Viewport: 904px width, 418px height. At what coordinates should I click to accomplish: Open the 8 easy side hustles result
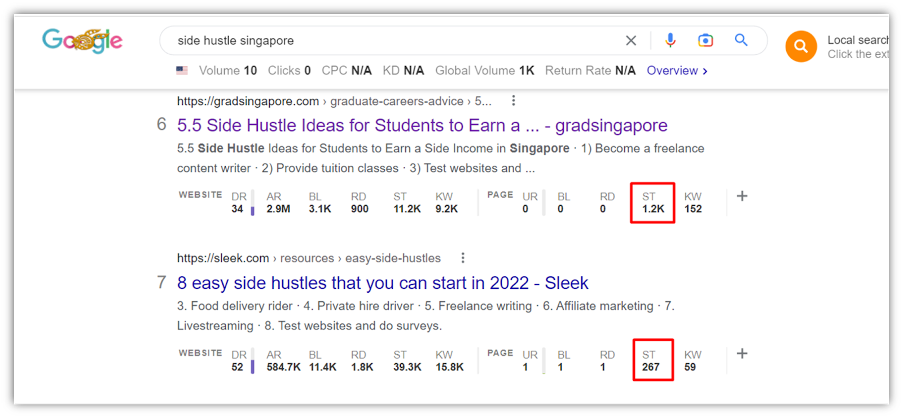coord(383,283)
